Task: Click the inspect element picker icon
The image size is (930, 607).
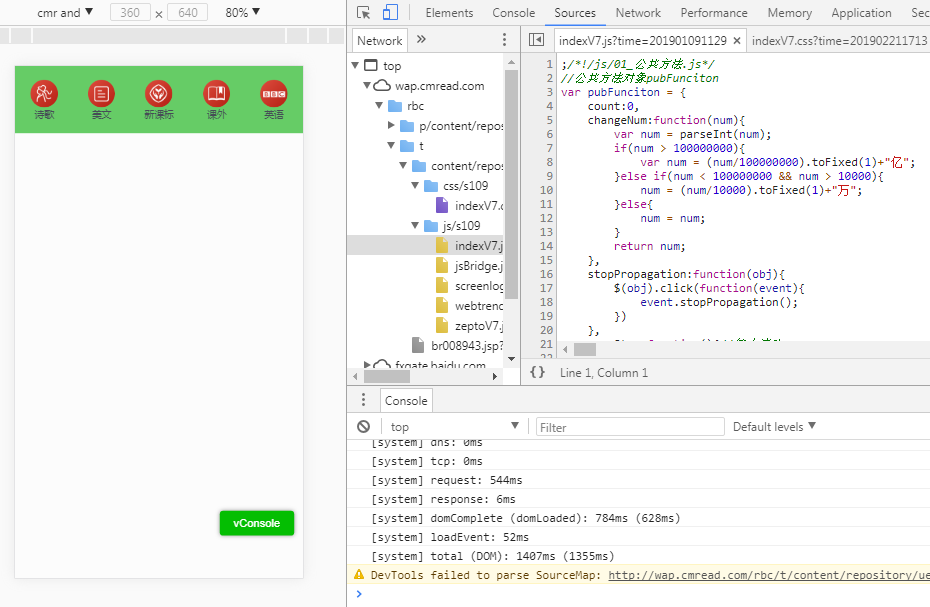Action: tap(364, 13)
